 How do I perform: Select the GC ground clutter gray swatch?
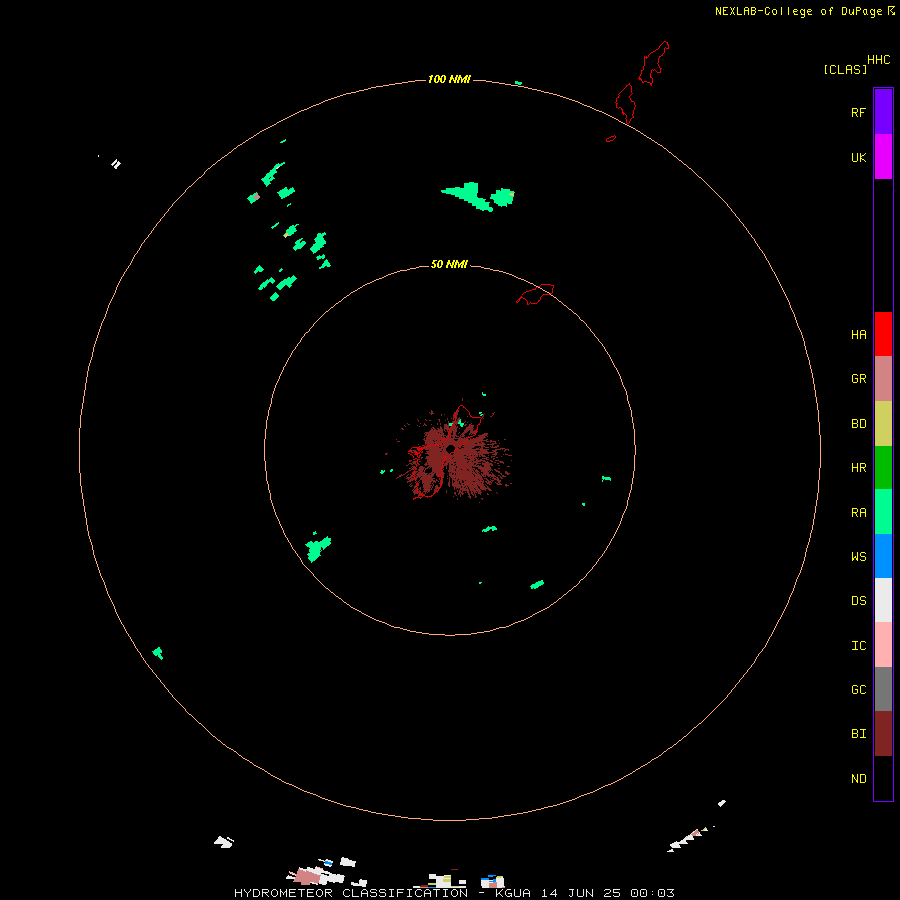coord(883,689)
